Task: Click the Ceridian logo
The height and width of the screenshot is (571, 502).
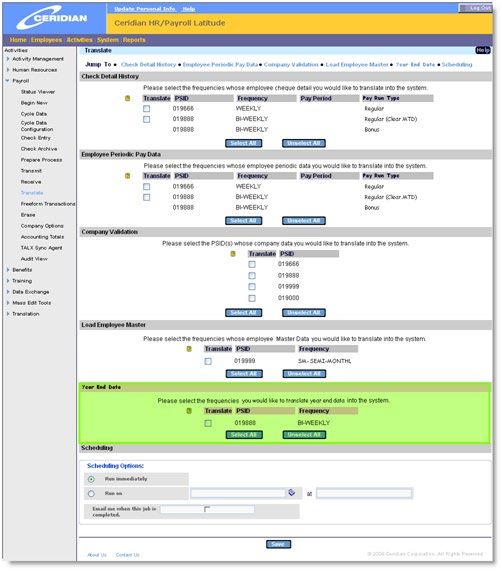Action: click(52, 17)
